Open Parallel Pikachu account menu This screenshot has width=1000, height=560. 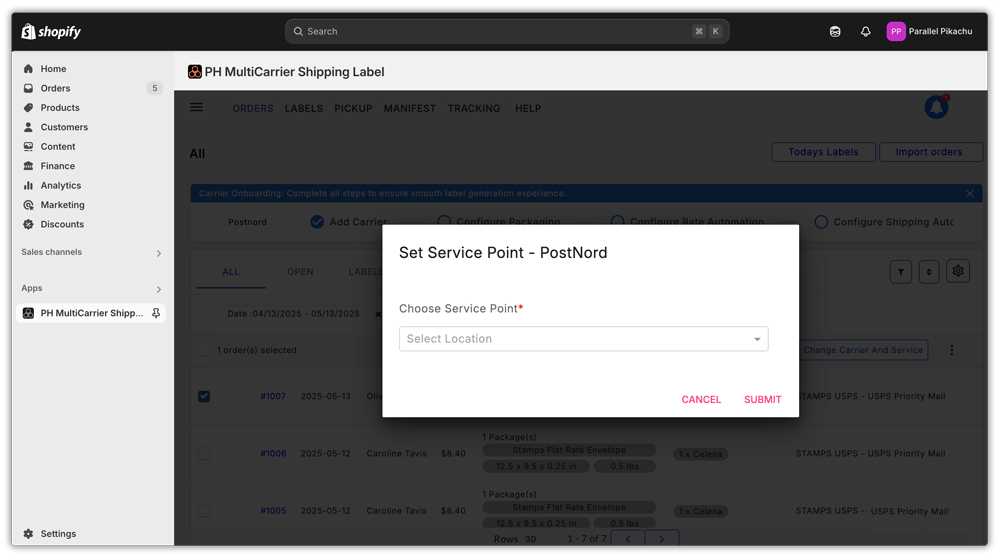(930, 31)
